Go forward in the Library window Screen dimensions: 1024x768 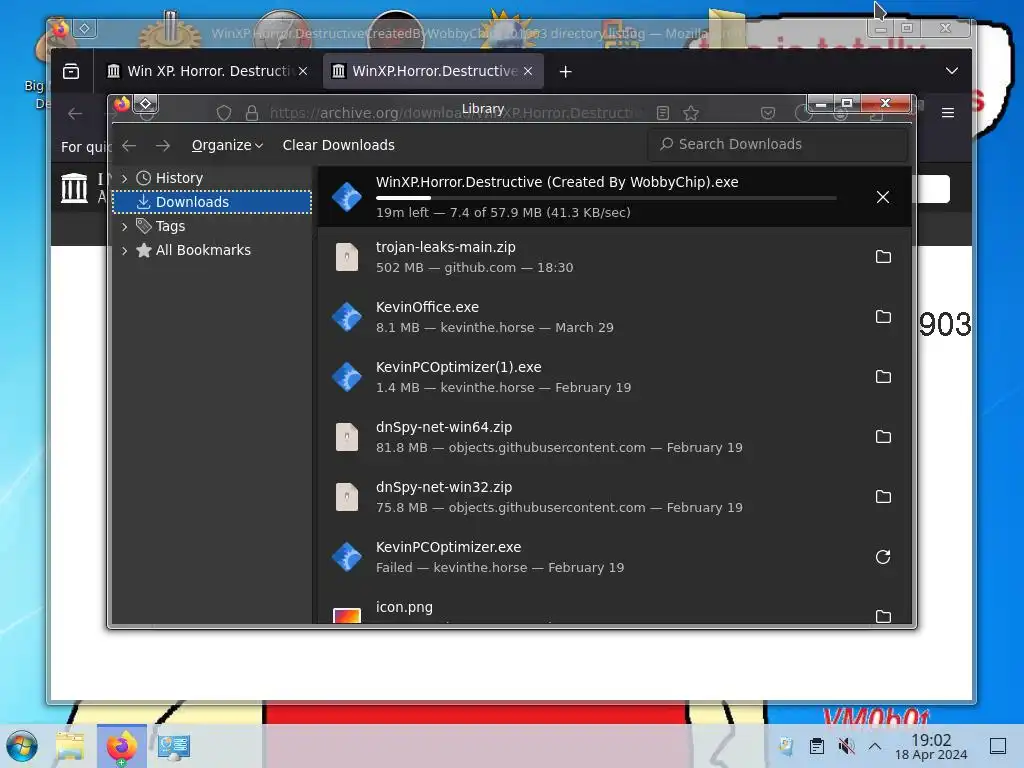coord(163,145)
